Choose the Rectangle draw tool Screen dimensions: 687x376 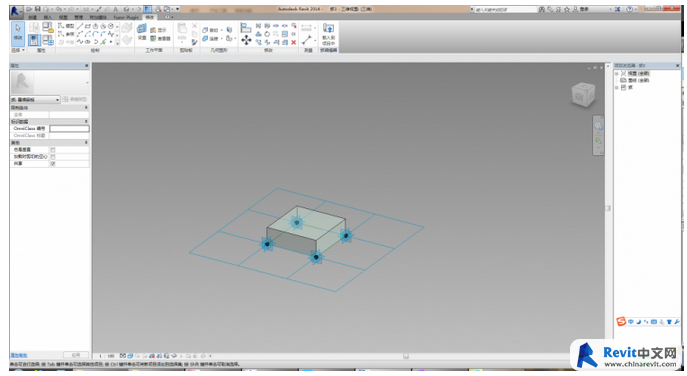88,26
